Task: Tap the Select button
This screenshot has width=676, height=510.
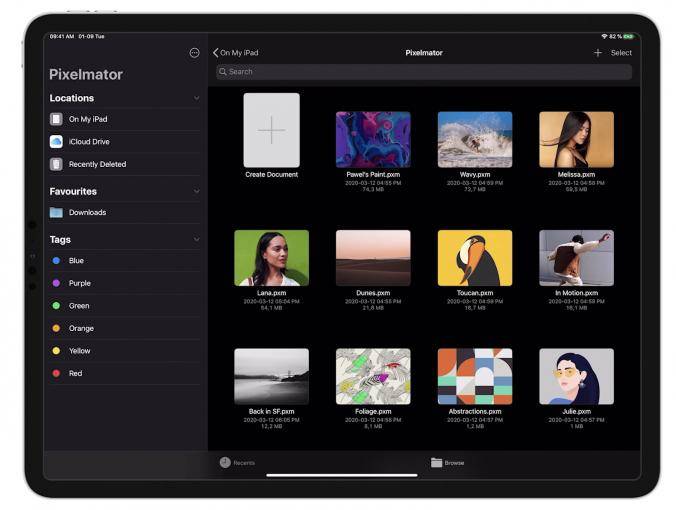Action: point(621,53)
